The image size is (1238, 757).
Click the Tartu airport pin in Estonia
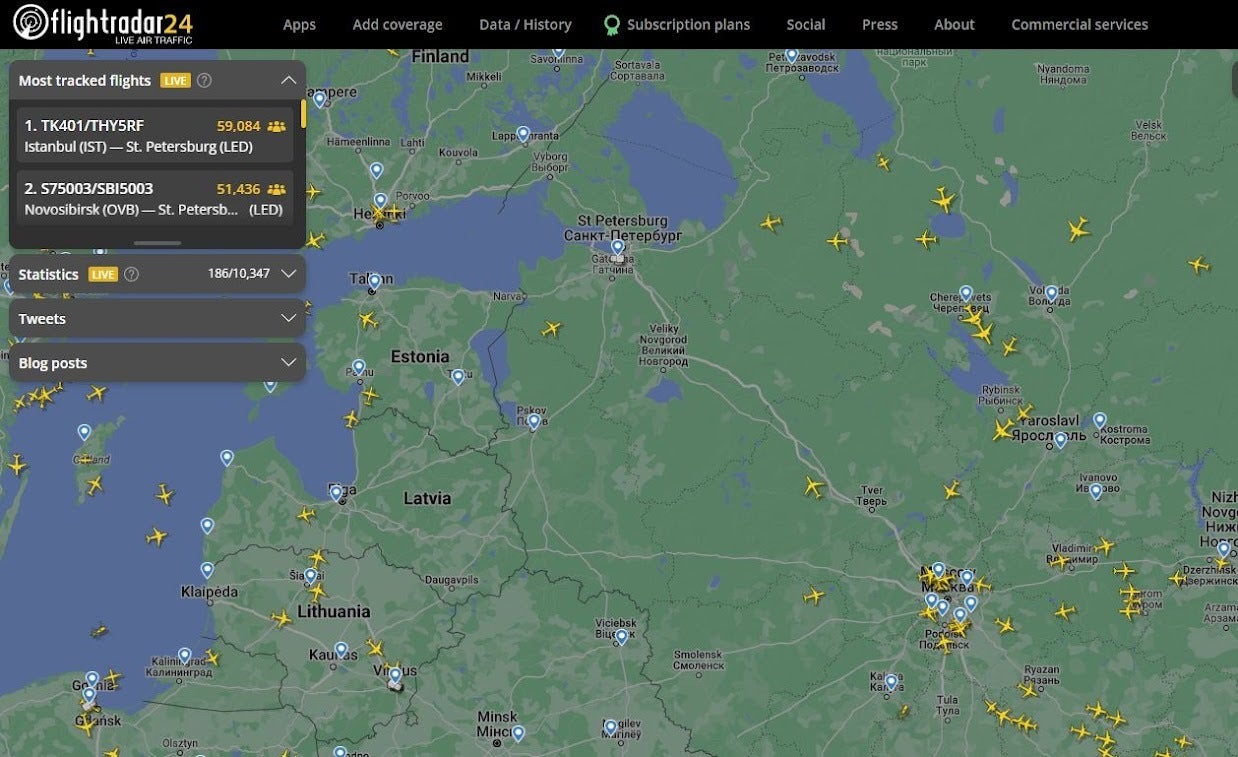pos(458,377)
